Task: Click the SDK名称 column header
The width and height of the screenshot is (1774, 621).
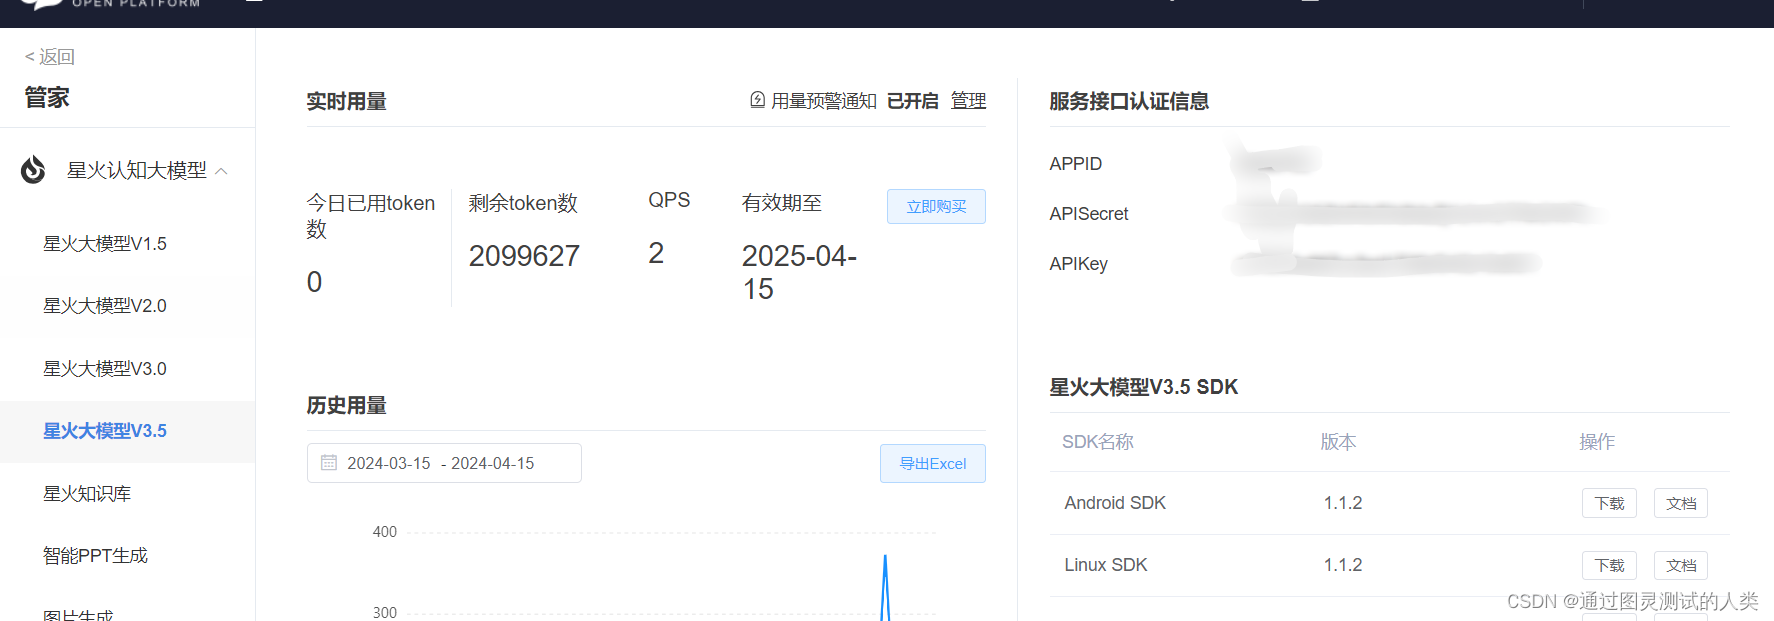Action: (1098, 442)
